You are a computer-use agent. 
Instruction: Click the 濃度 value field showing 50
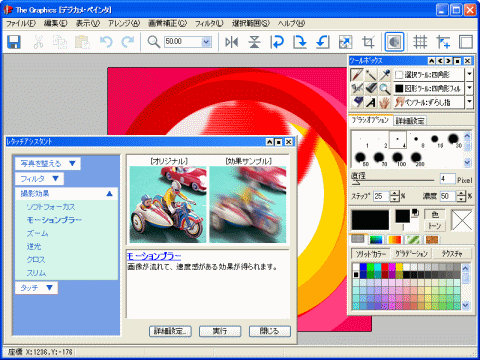(x=448, y=196)
